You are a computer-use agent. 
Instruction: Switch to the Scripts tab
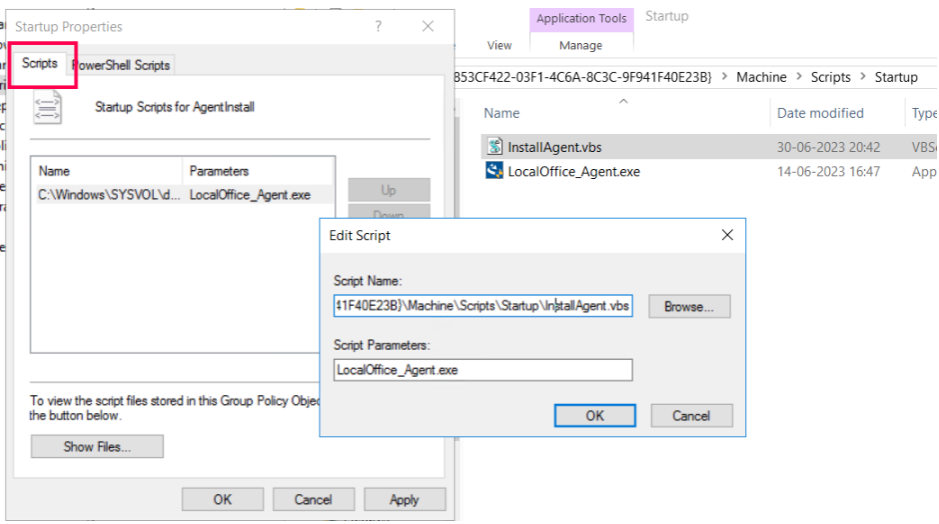pos(40,63)
